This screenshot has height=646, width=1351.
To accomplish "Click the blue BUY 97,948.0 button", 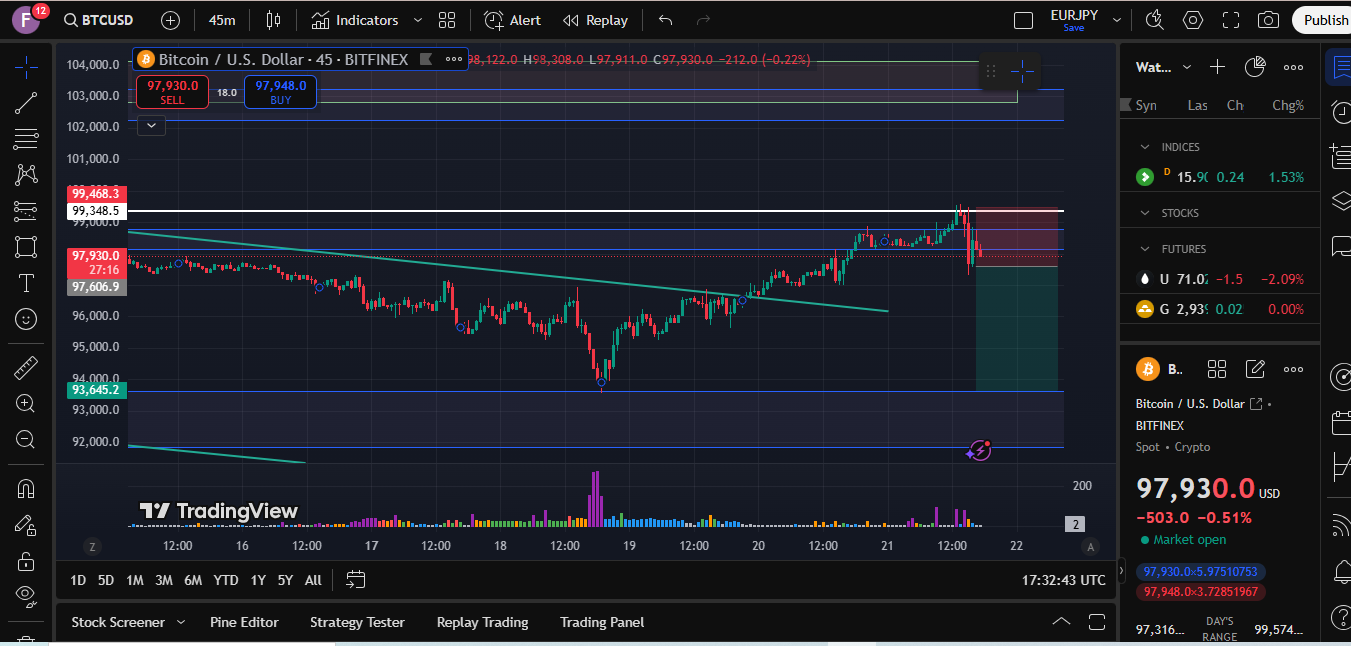I will (280, 92).
